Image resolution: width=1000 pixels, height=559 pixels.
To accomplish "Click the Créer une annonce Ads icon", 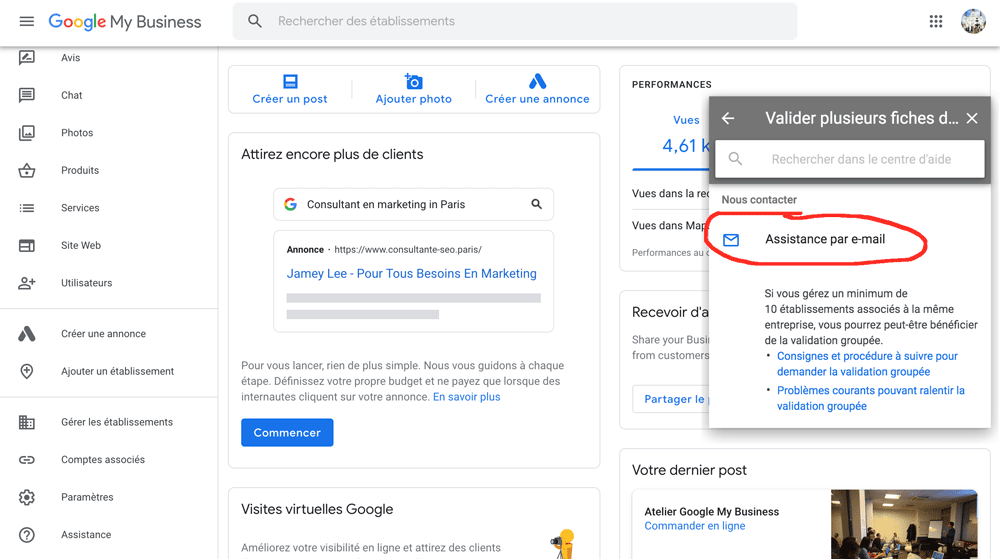I will (x=538, y=81).
